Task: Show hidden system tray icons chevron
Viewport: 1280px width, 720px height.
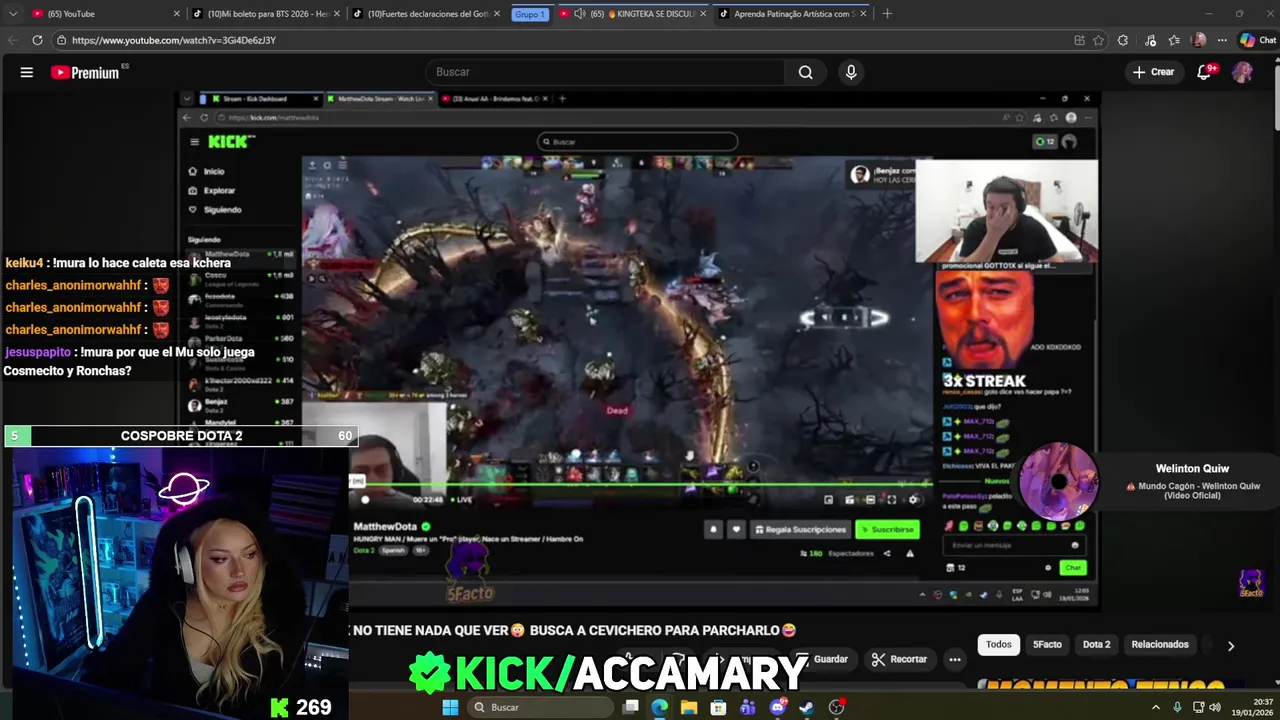Action: point(1156,707)
